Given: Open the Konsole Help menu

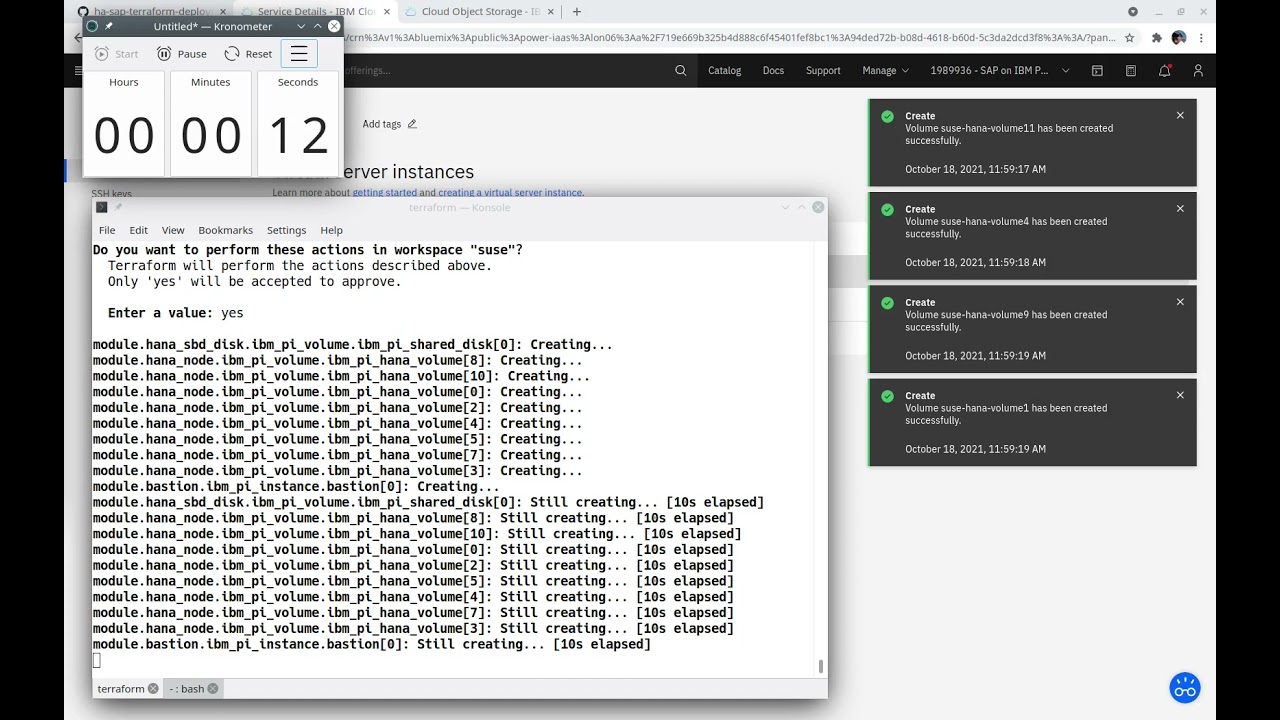Looking at the screenshot, I should (331, 230).
